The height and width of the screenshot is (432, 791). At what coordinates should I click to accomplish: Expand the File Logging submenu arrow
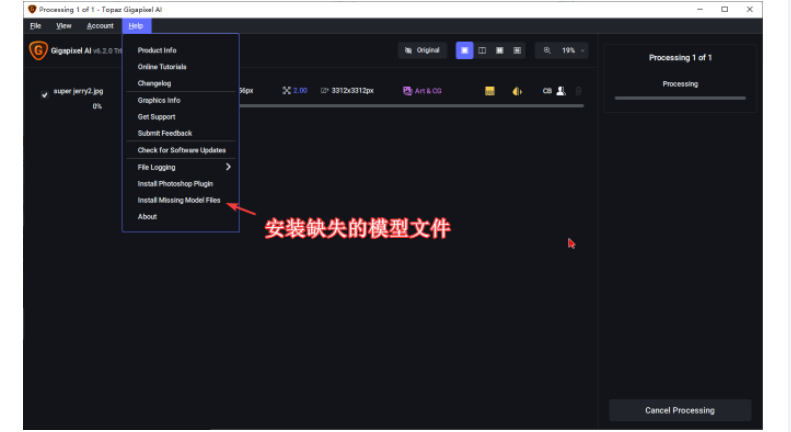228,167
